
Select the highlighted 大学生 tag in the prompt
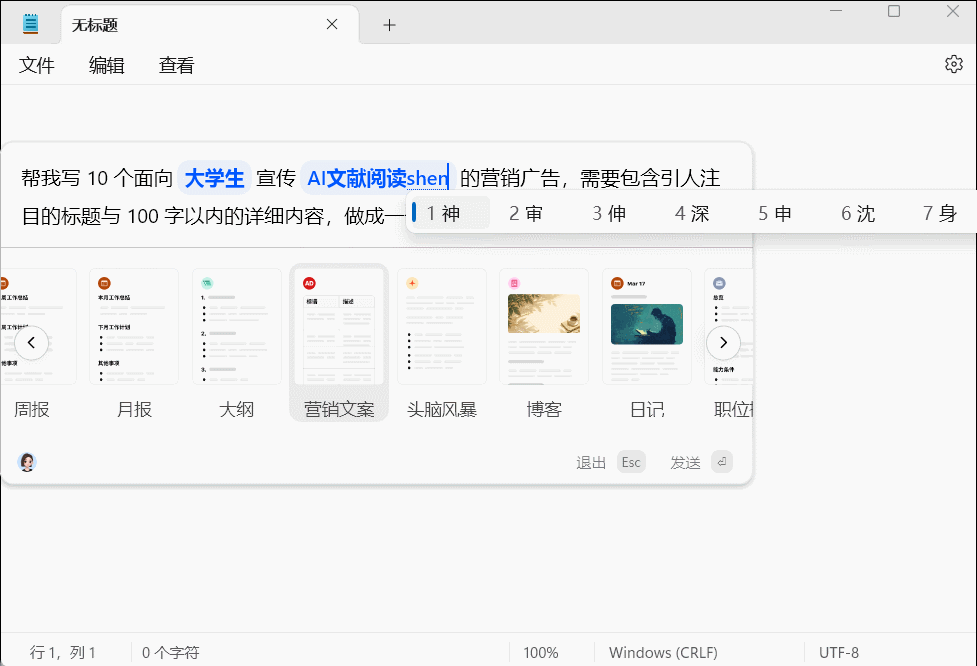(x=214, y=177)
